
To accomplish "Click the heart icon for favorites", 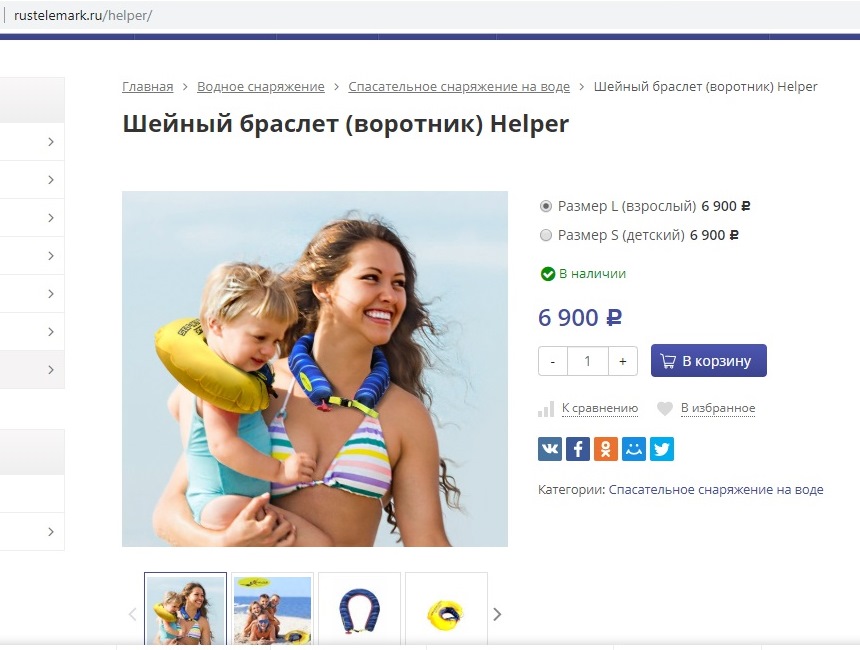I will pos(665,409).
